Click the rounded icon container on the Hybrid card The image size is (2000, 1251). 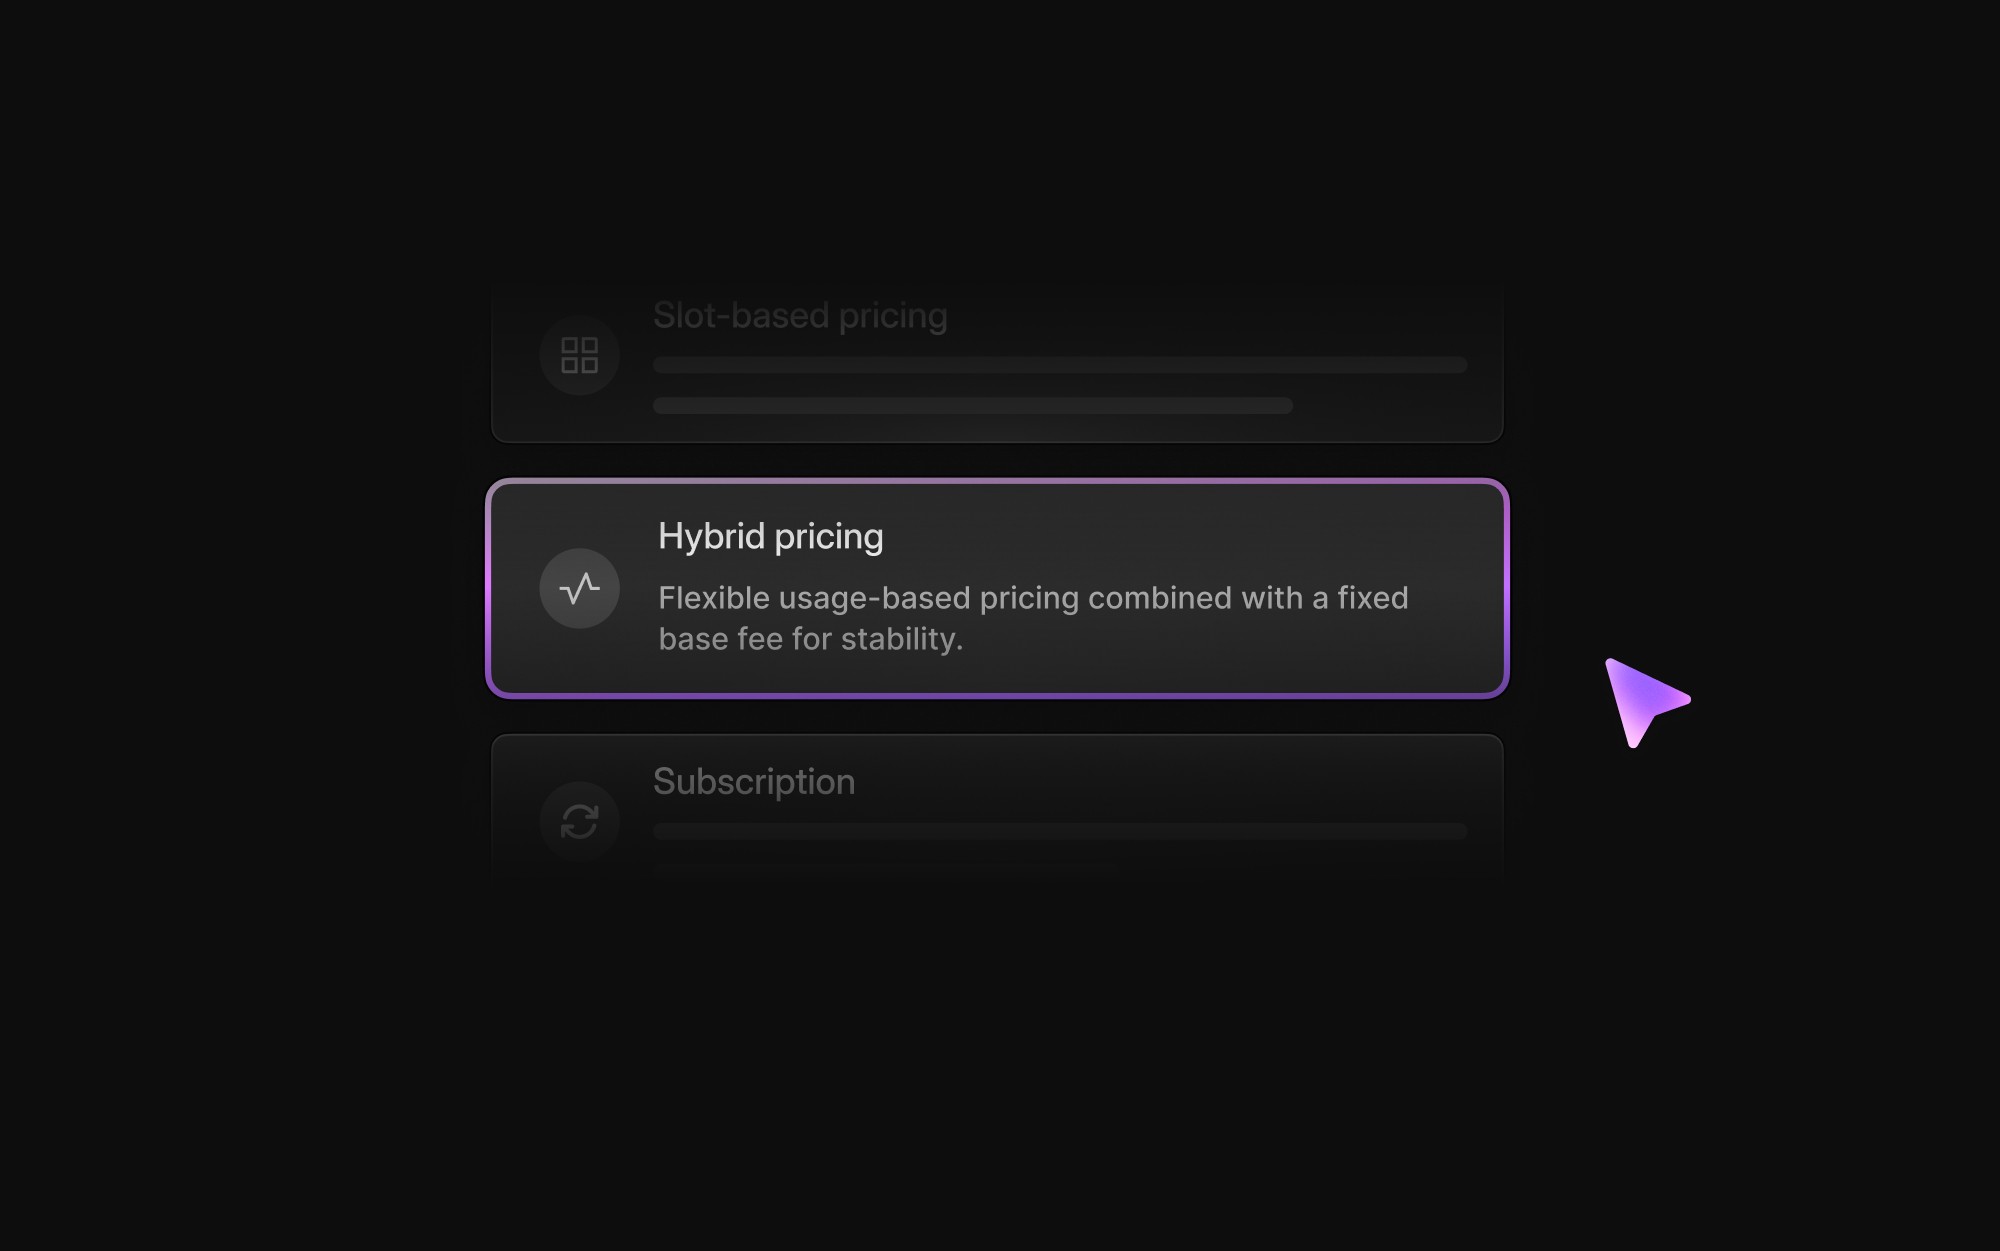point(579,589)
